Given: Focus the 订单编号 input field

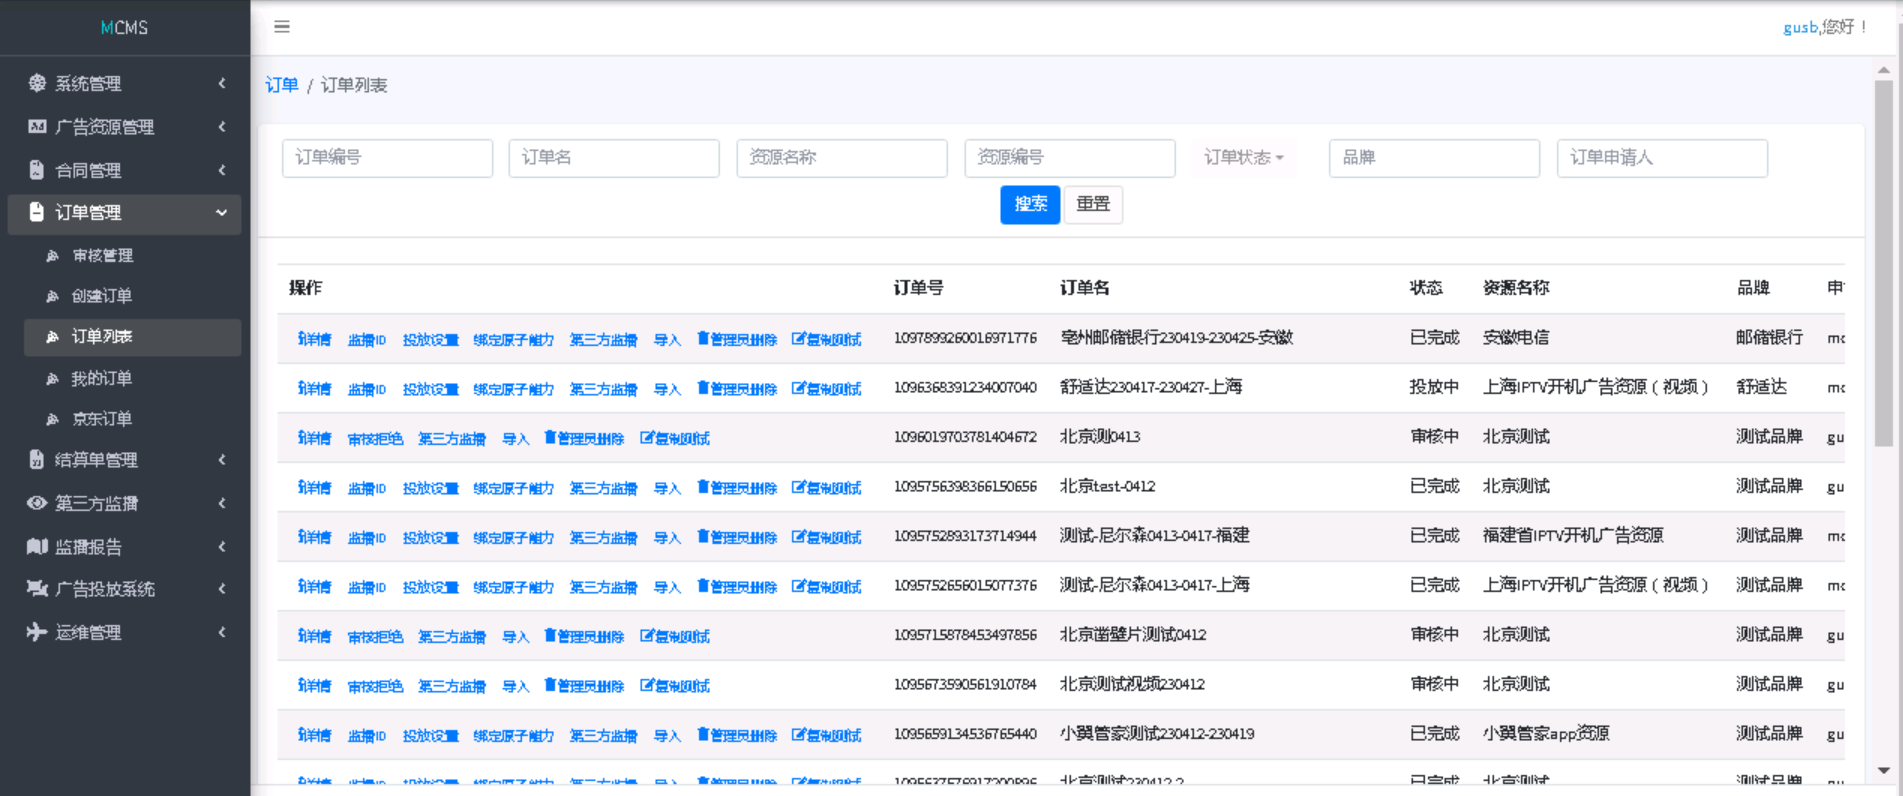Looking at the screenshot, I should point(387,158).
